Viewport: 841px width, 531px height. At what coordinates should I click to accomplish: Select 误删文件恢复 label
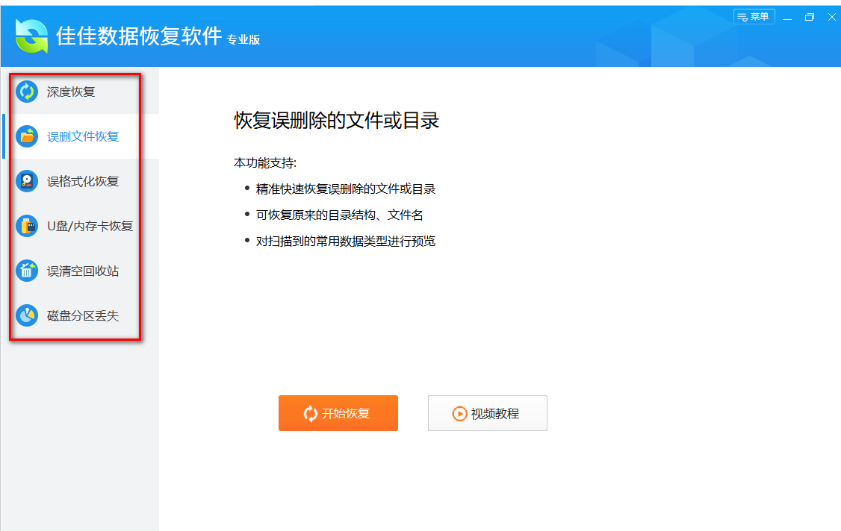click(x=83, y=137)
